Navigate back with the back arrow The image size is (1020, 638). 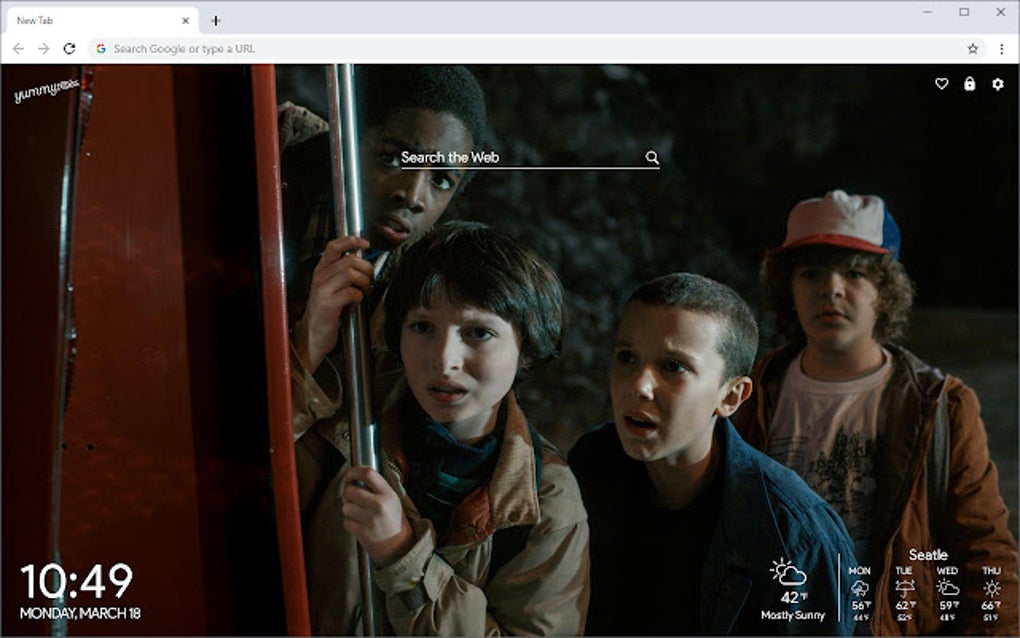(x=17, y=47)
